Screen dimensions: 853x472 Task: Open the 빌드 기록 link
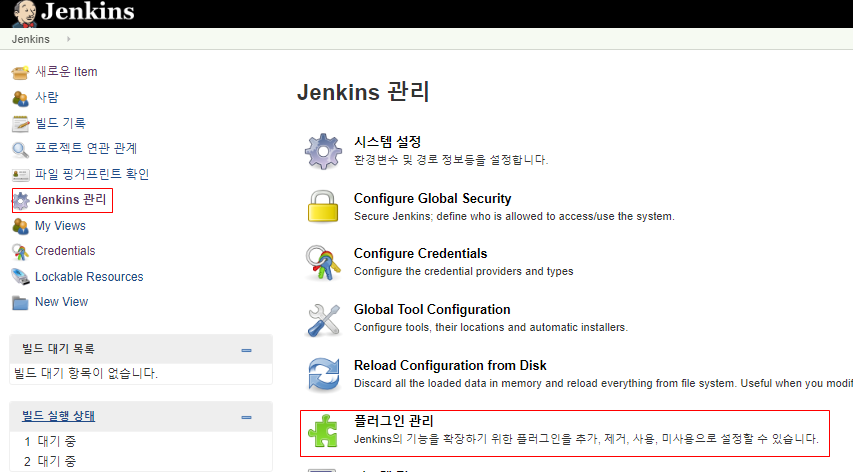(60, 123)
